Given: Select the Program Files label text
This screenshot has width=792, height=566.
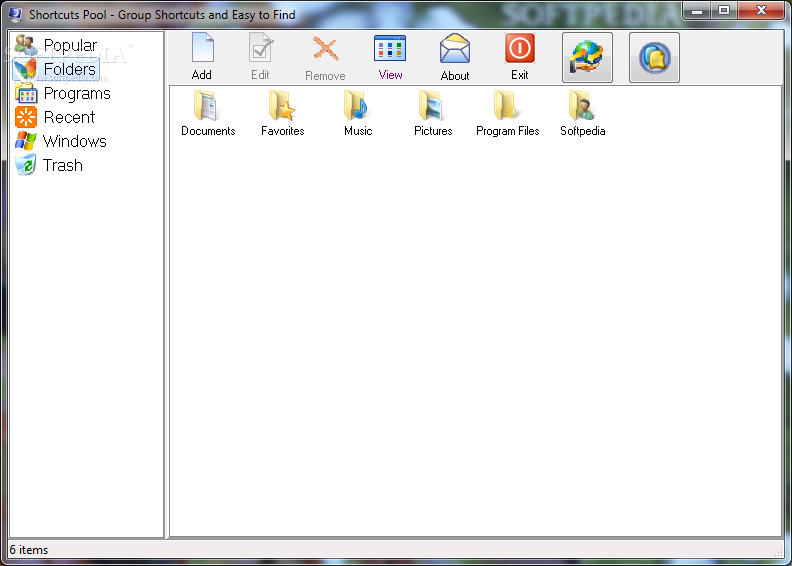Looking at the screenshot, I should [x=508, y=131].
